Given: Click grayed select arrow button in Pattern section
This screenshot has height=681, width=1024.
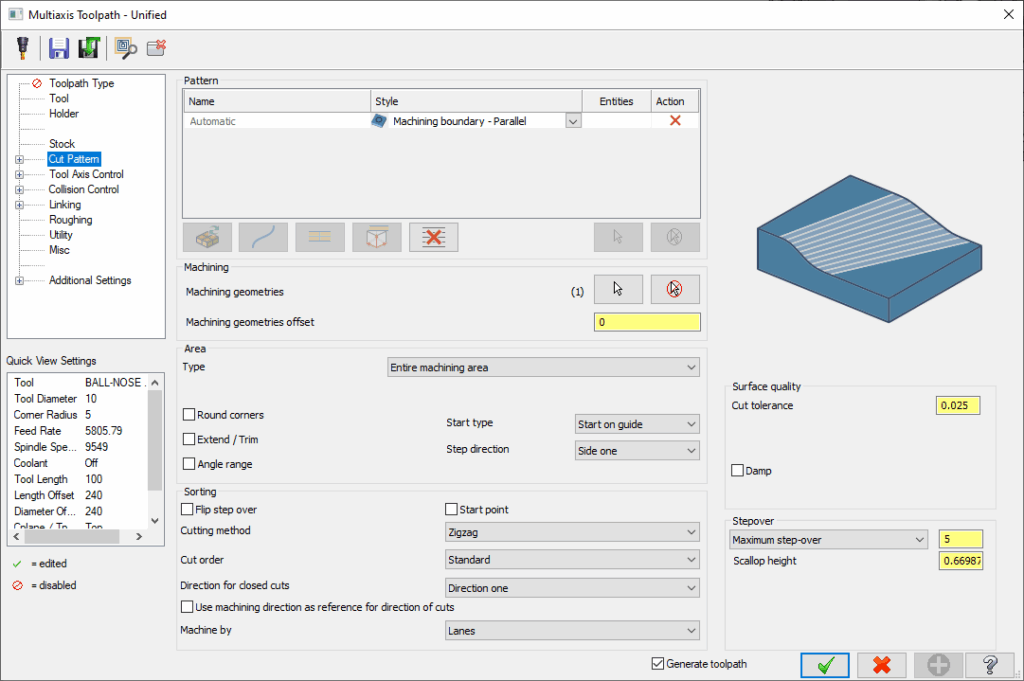Looking at the screenshot, I should (x=618, y=237).
